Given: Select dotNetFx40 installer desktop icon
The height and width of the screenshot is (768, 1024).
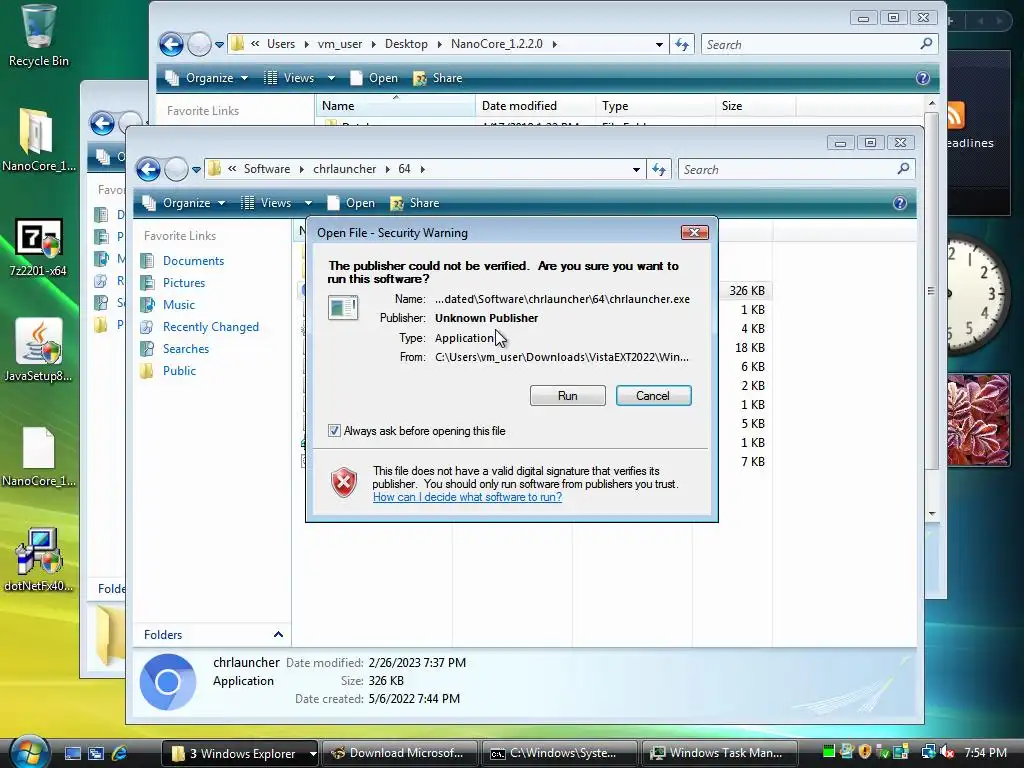Looking at the screenshot, I should click(38, 560).
